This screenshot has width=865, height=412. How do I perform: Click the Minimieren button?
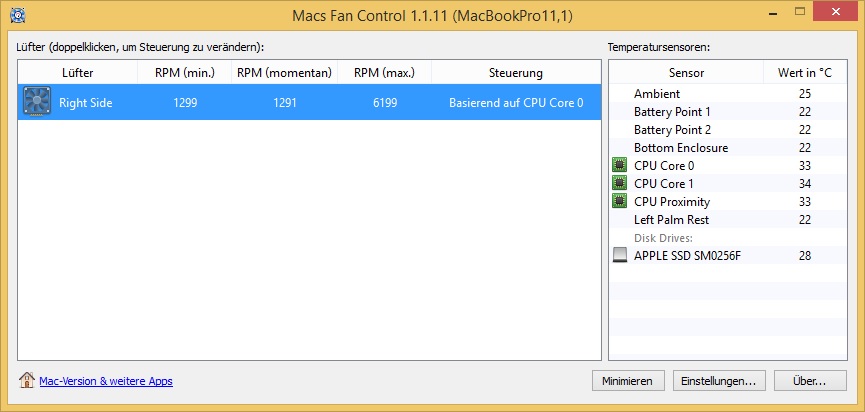(x=627, y=381)
